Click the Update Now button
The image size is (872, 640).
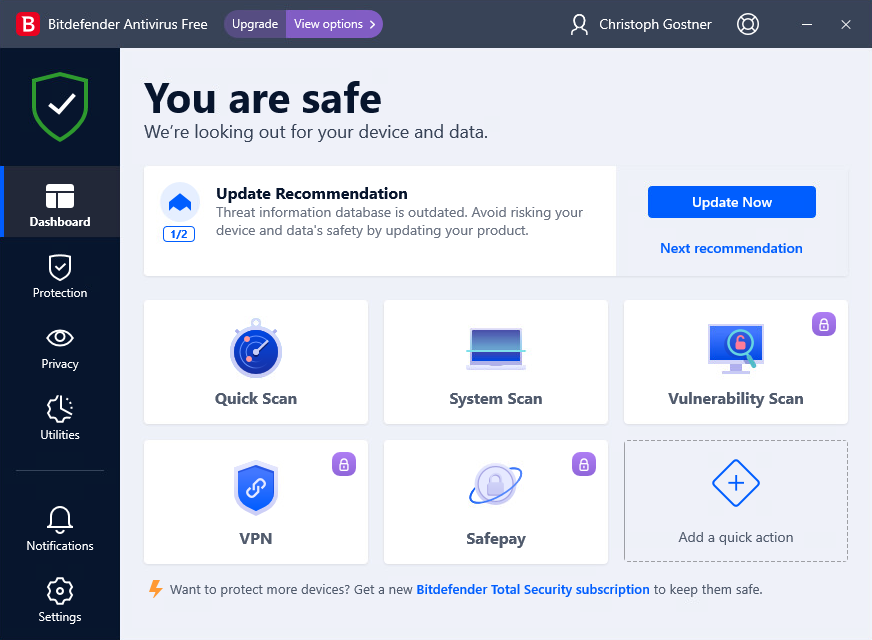click(x=731, y=202)
